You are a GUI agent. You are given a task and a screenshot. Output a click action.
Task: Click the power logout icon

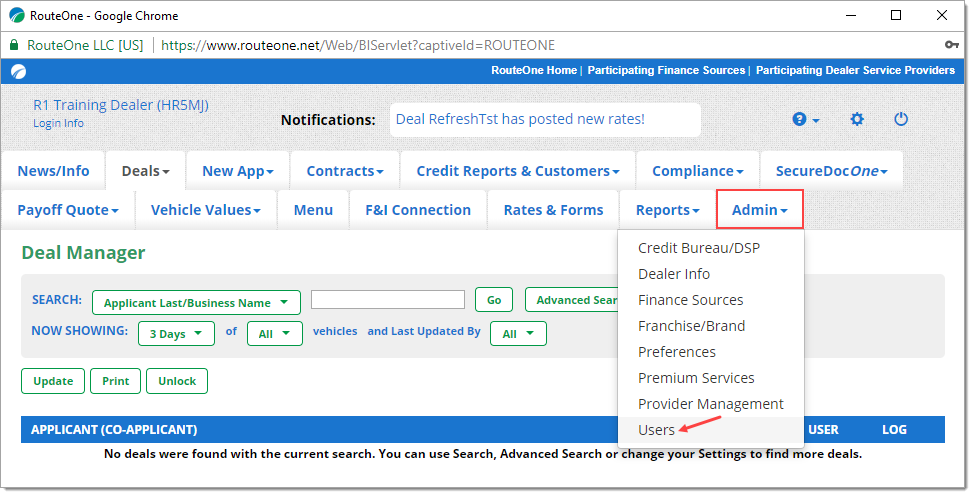coord(901,119)
